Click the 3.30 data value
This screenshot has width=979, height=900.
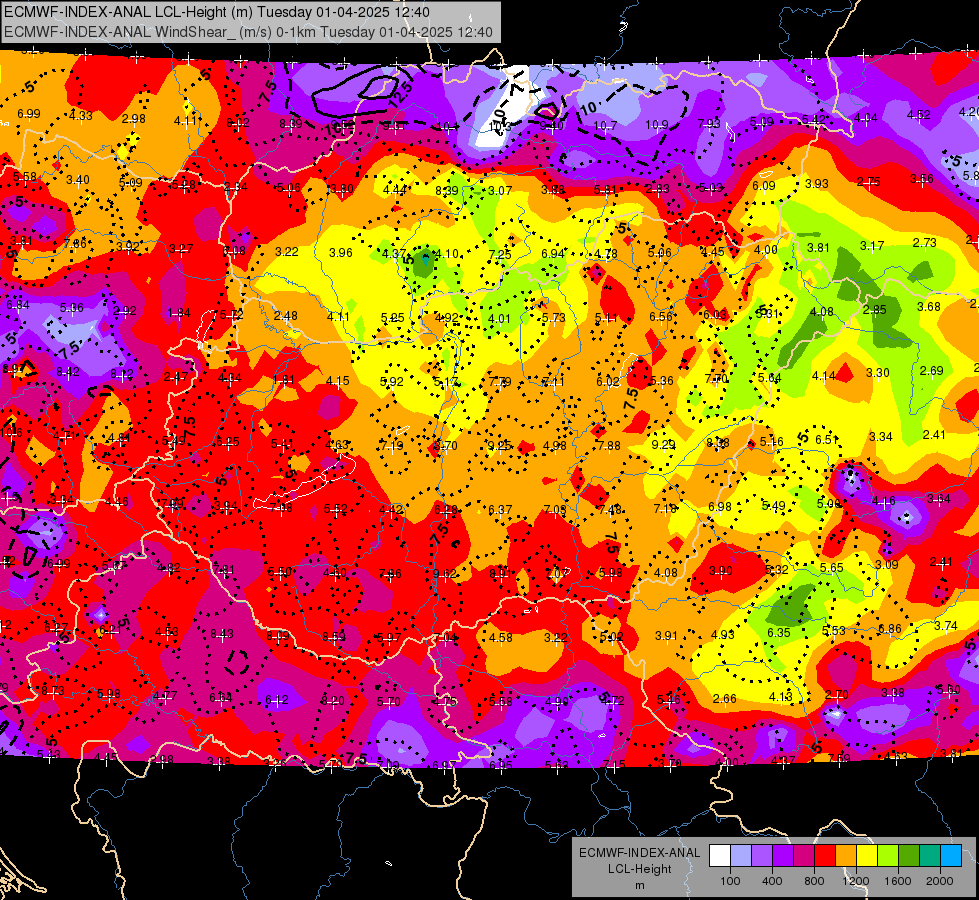(877, 372)
